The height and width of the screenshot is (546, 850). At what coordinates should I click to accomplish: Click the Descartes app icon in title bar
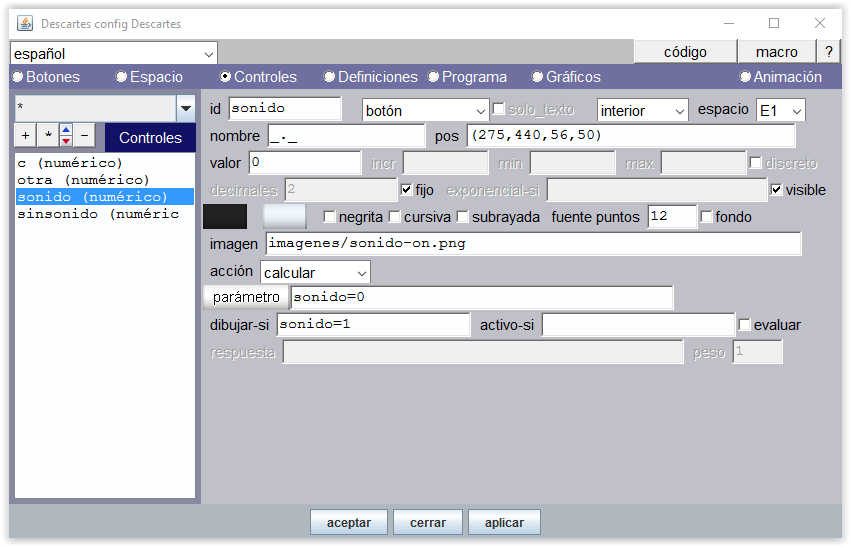[25, 23]
